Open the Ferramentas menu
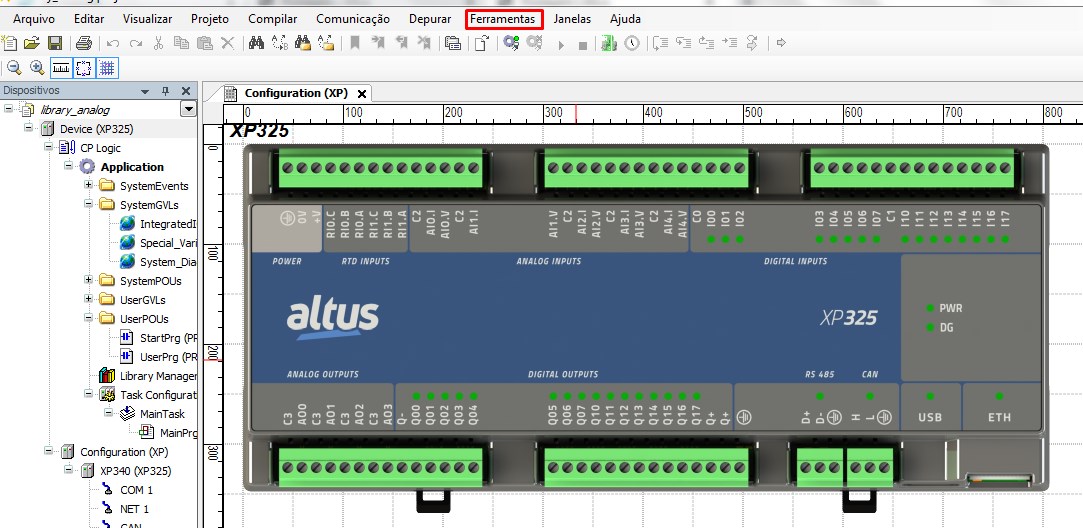Screen dimensions: 1083x528 pyautogui.click(x=504, y=19)
